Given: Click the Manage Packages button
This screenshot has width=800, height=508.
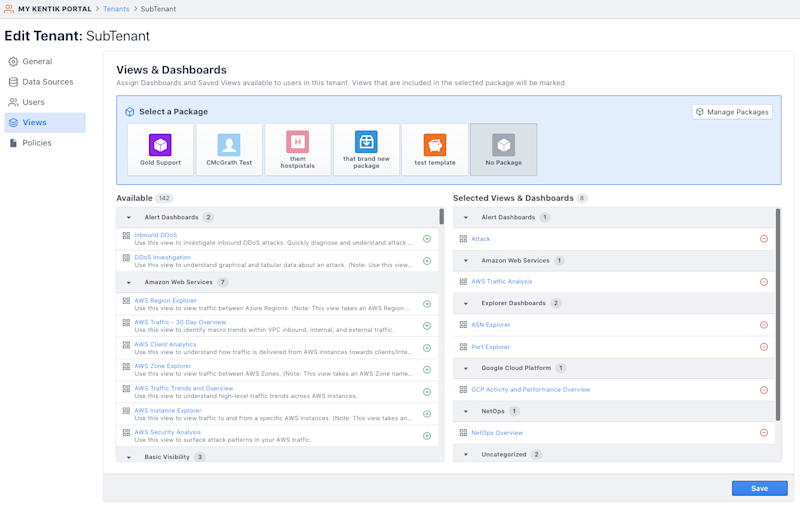Looking at the screenshot, I should pyautogui.click(x=732, y=112).
